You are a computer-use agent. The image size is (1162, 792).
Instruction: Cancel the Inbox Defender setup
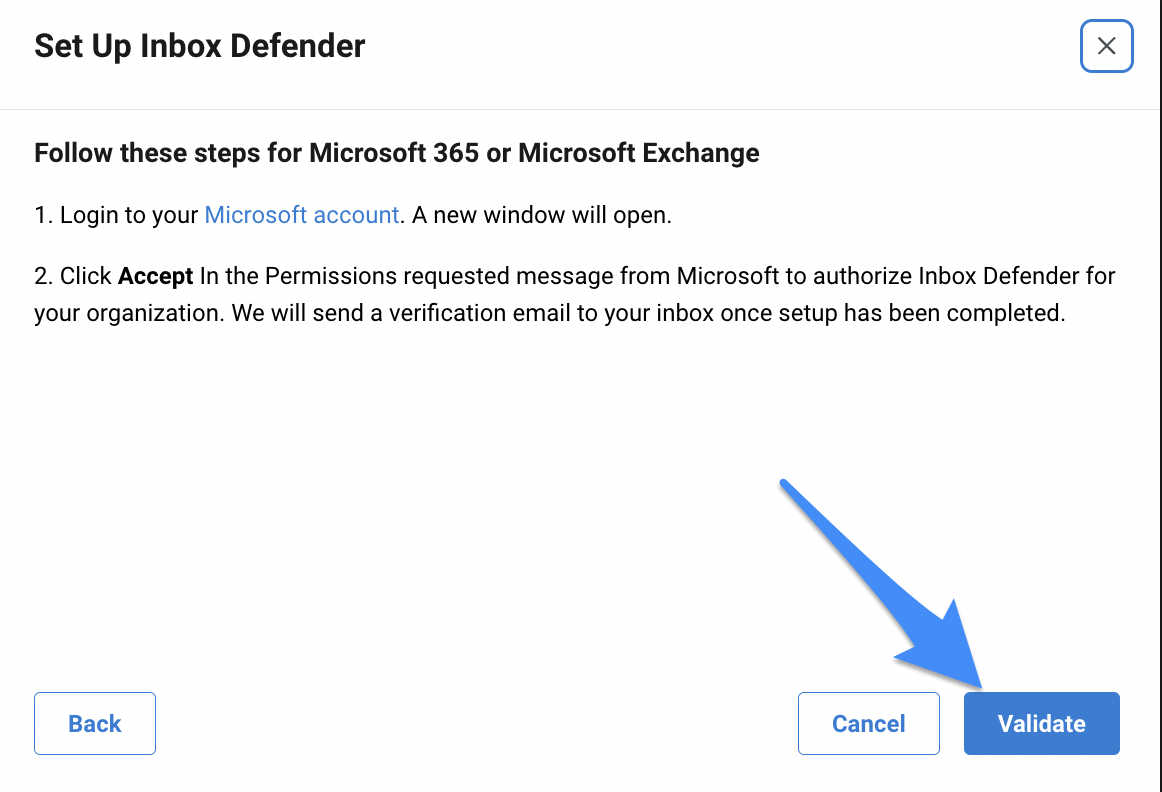(x=869, y=723)
